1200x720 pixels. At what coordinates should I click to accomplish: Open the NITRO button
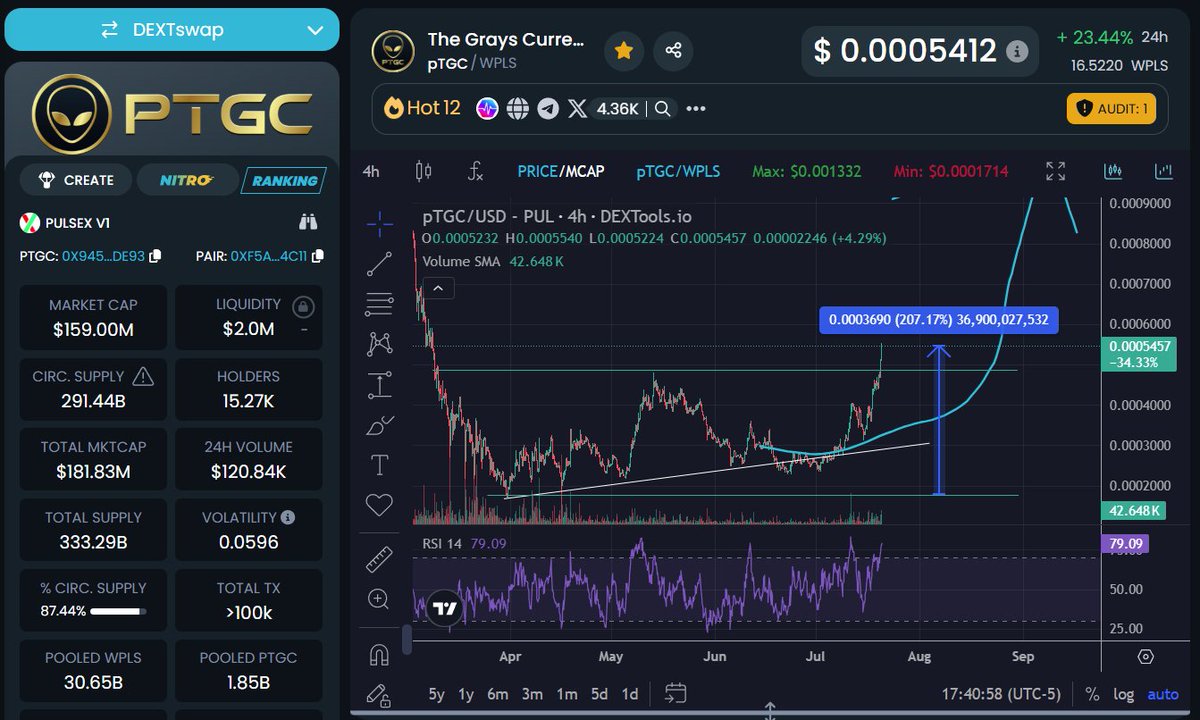(187, 180)
